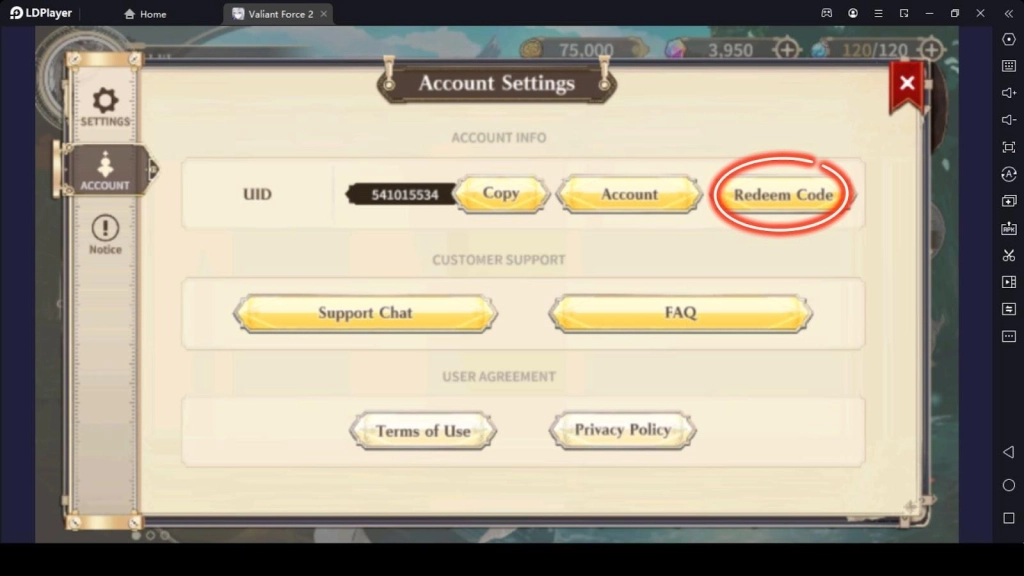Add gems with the plus icon
The image size is (1024, 576).
pos(787,50)
